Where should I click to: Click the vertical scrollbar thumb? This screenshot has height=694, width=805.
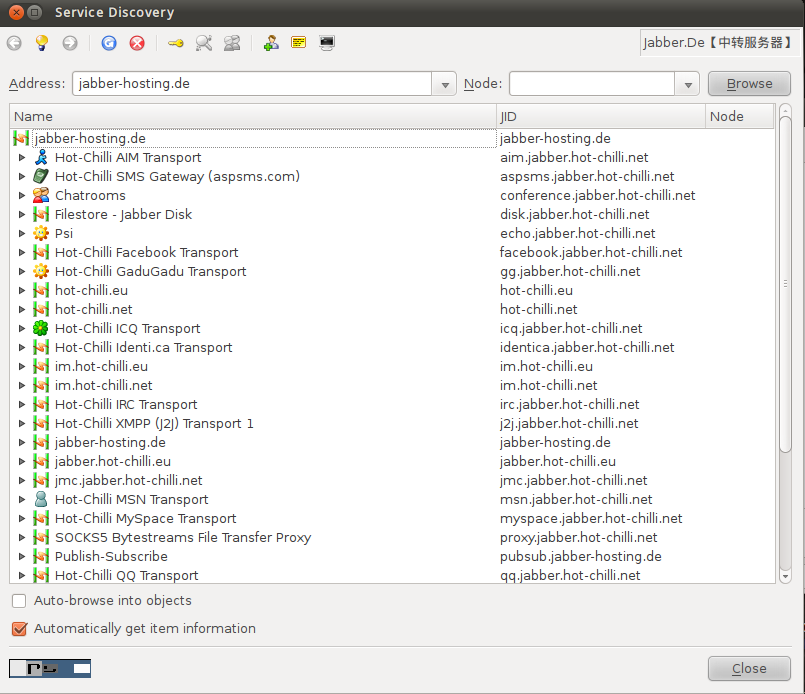tap(785, 284)
